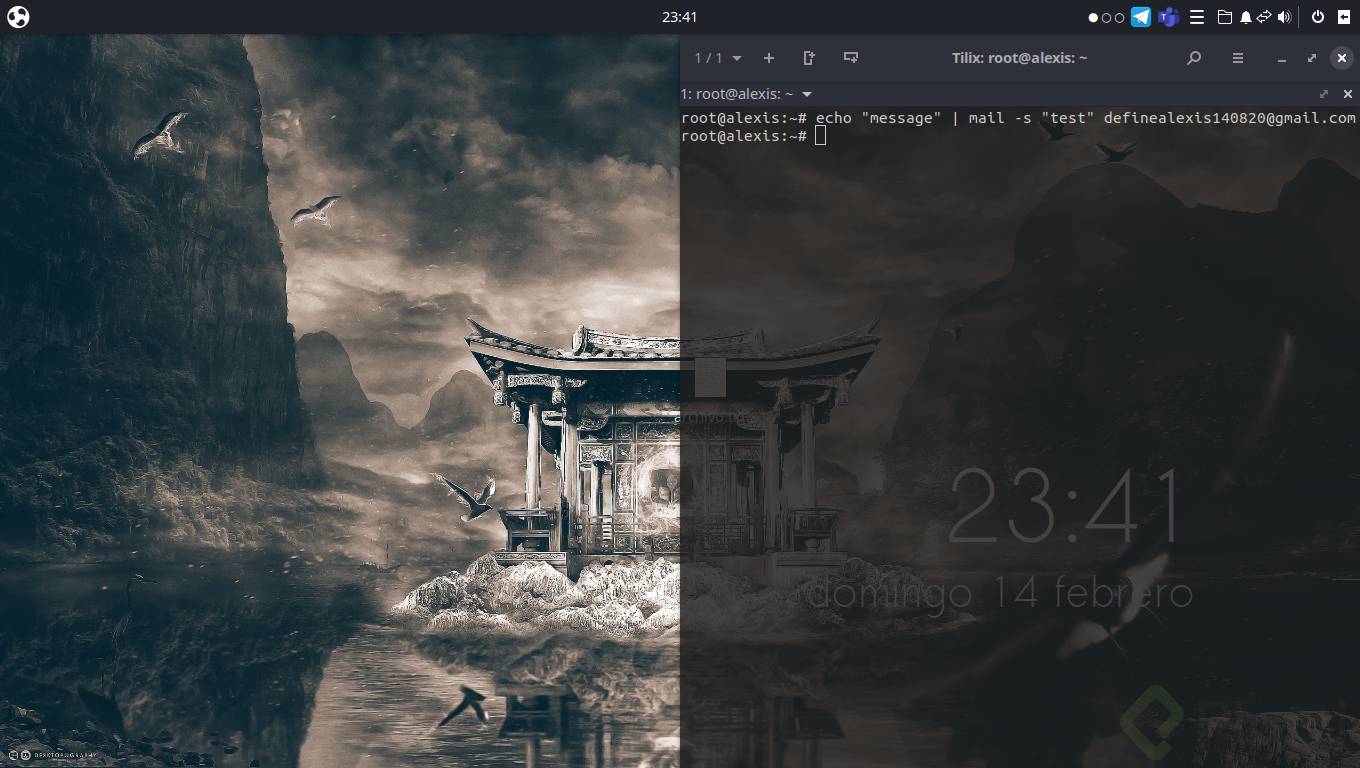
Task: Open the folder icon in top panel
Action: [1224, 17]
